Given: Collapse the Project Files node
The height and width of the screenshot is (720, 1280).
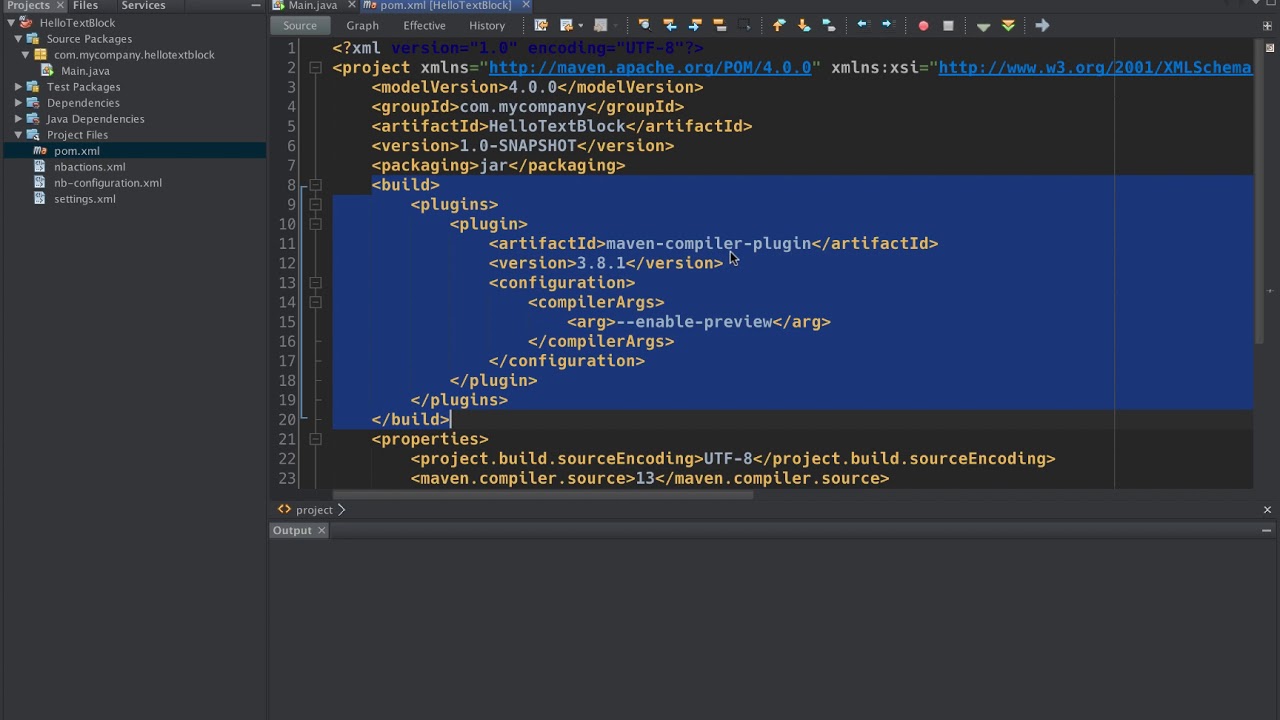Looking at the screenshot, I should click(19, 135).
